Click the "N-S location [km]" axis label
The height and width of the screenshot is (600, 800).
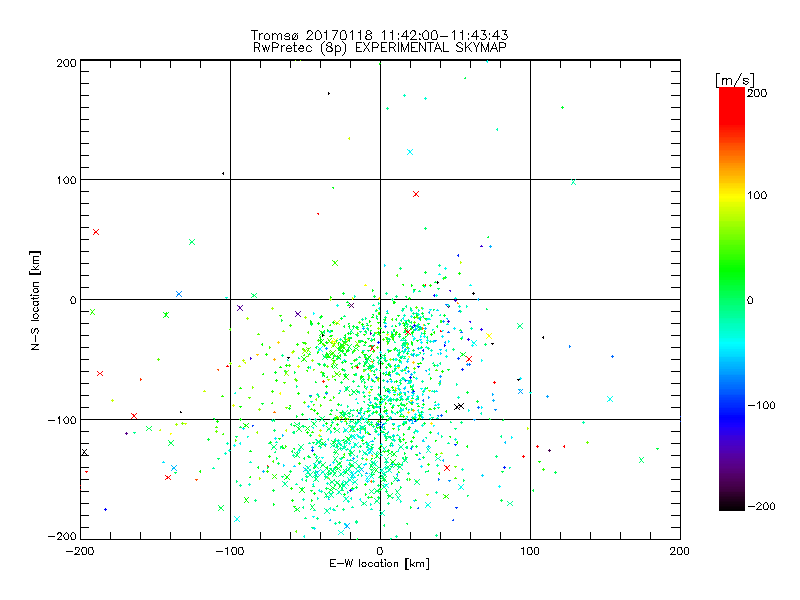pos(35,300)
